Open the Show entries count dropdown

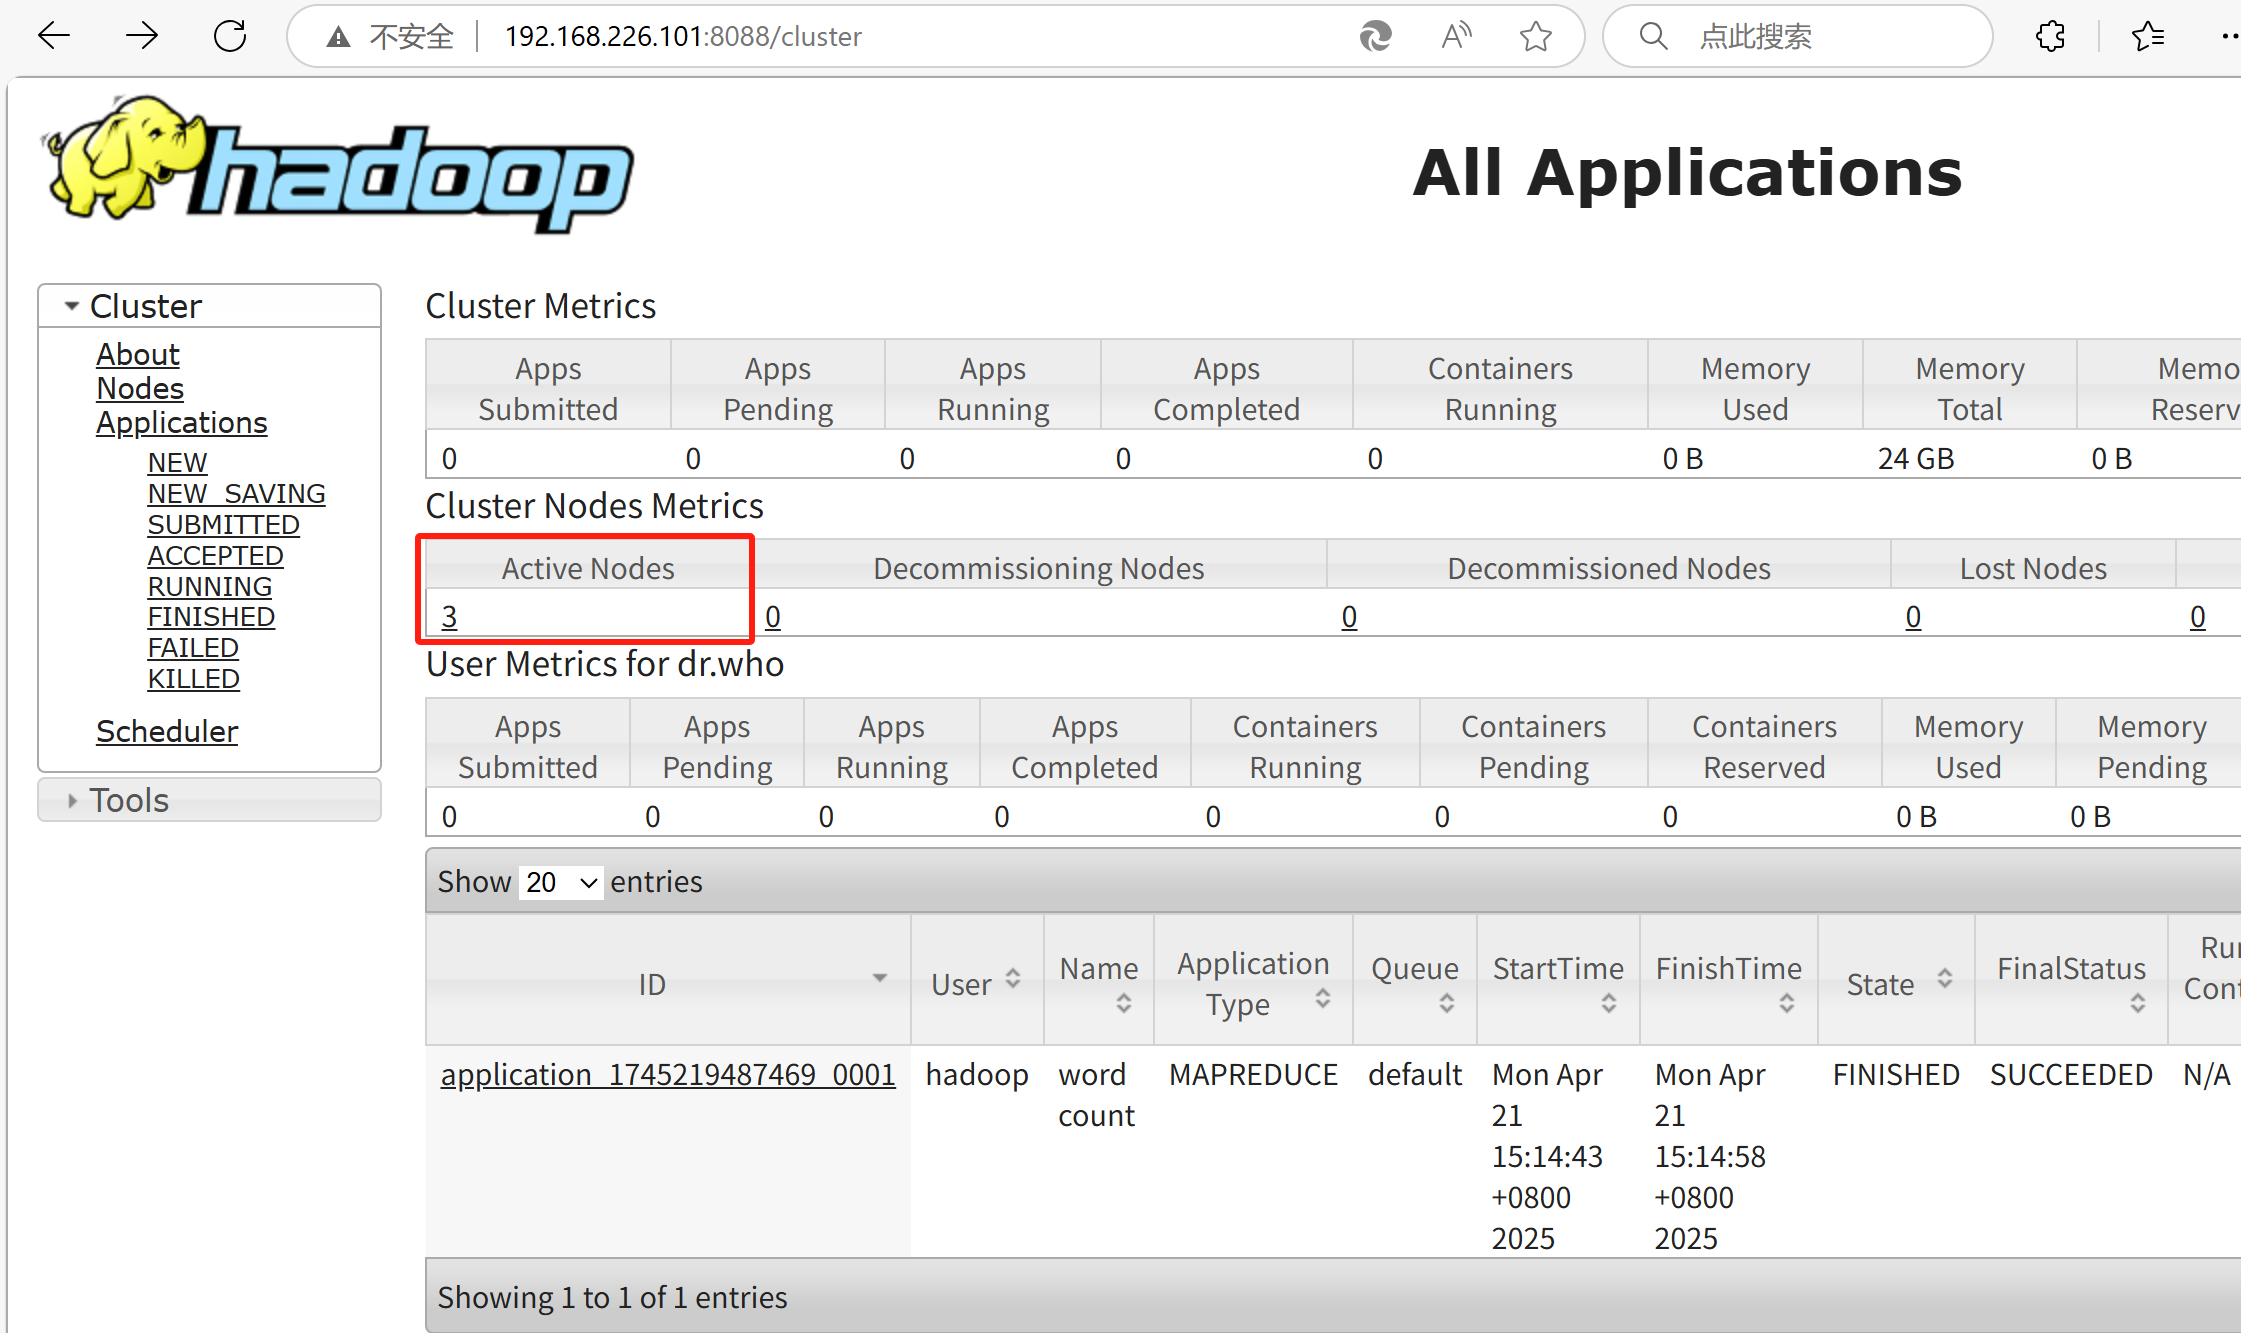[x=561, y=882]
